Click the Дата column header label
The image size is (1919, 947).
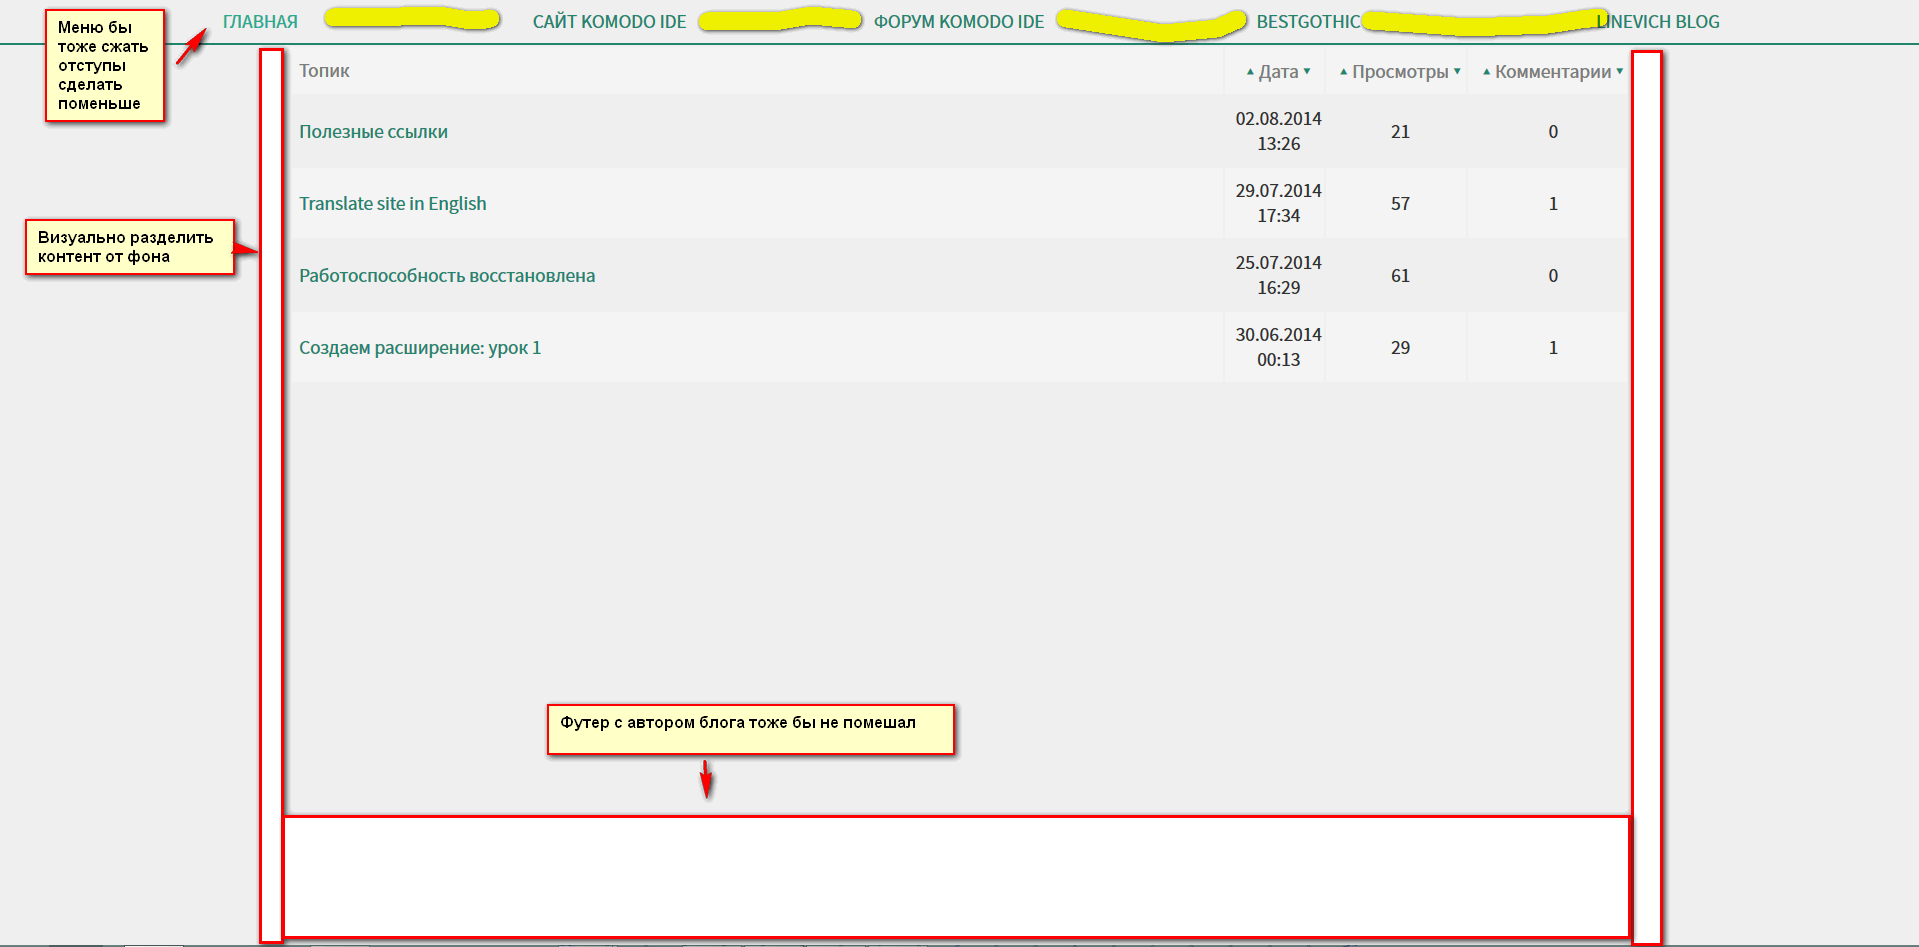click(x=1278, y=72)
